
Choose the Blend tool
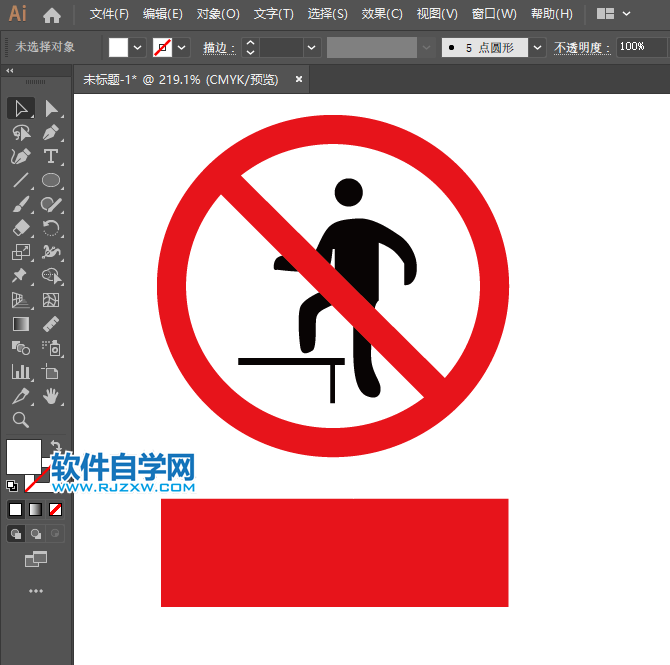point(21,348)
